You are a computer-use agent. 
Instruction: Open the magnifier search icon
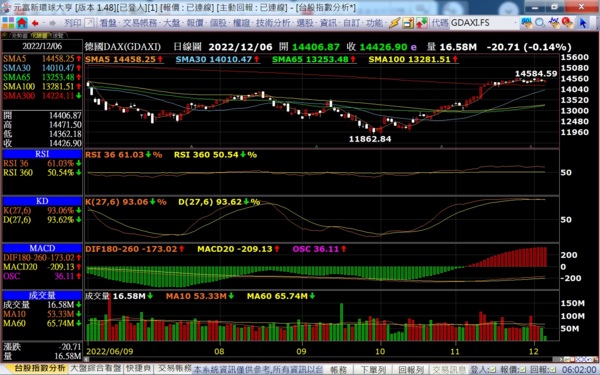(x=540, y=23)
